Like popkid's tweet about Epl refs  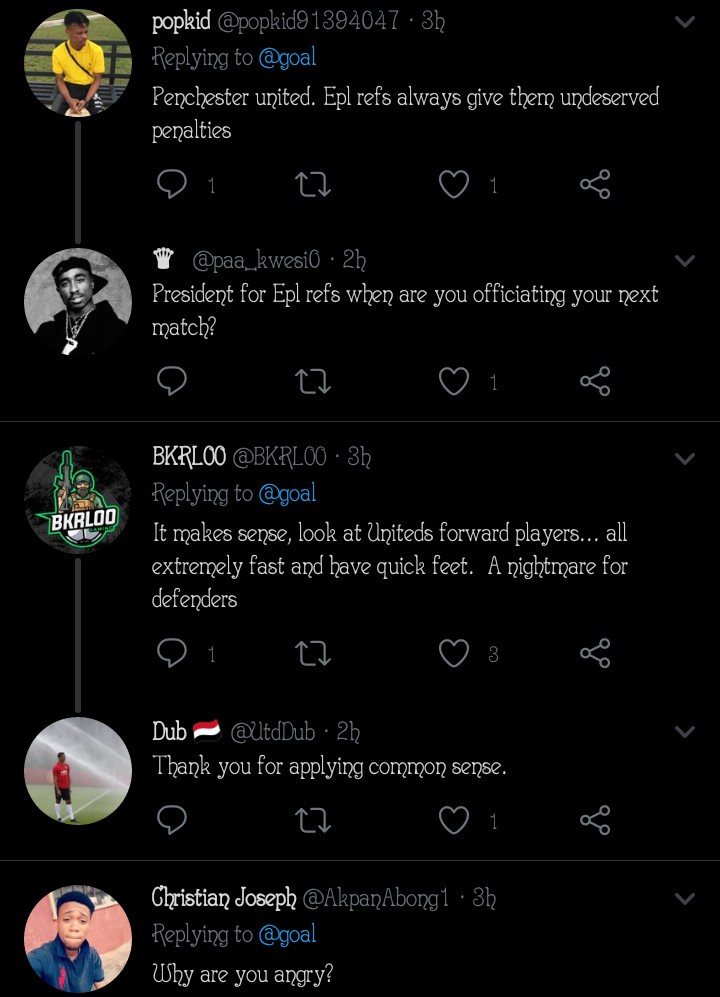coord(455,184)
